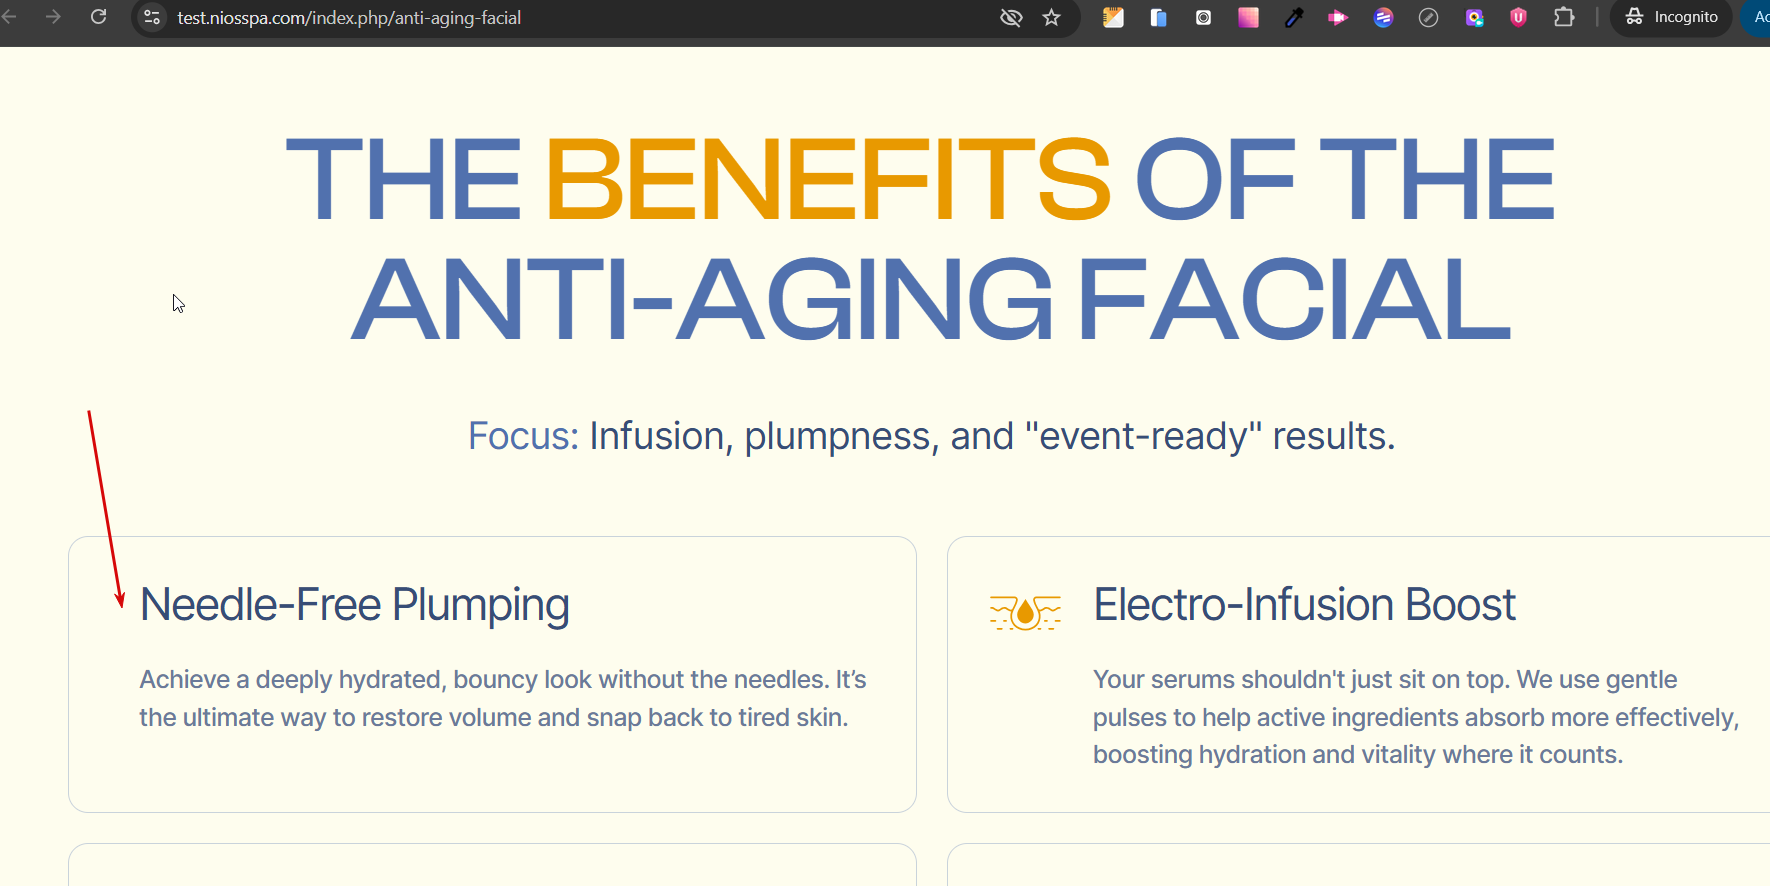
Task: Click paragraph starting 'Achieve a deeply hydrated'
Action: 502,698
